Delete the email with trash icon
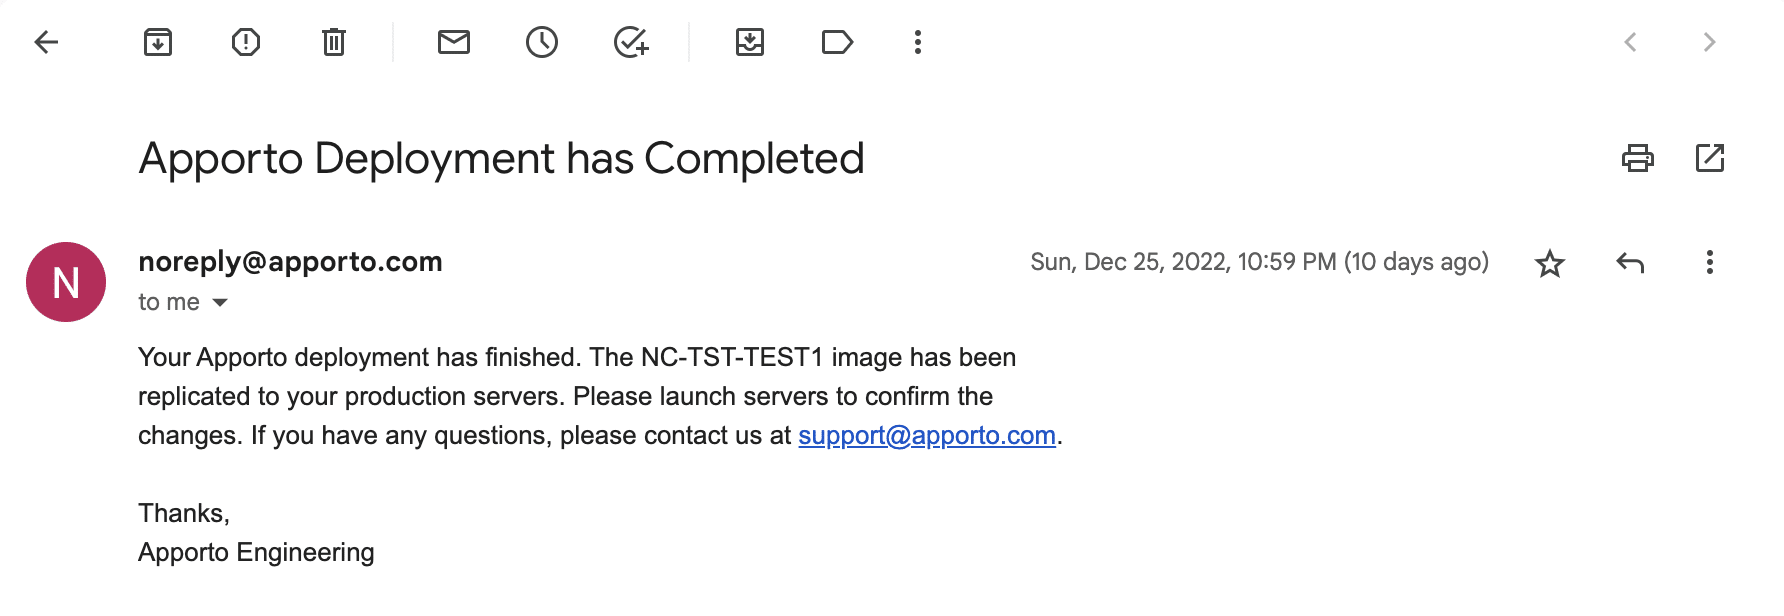The height and width of the screenshot is (616, 1784). point(334,42)
